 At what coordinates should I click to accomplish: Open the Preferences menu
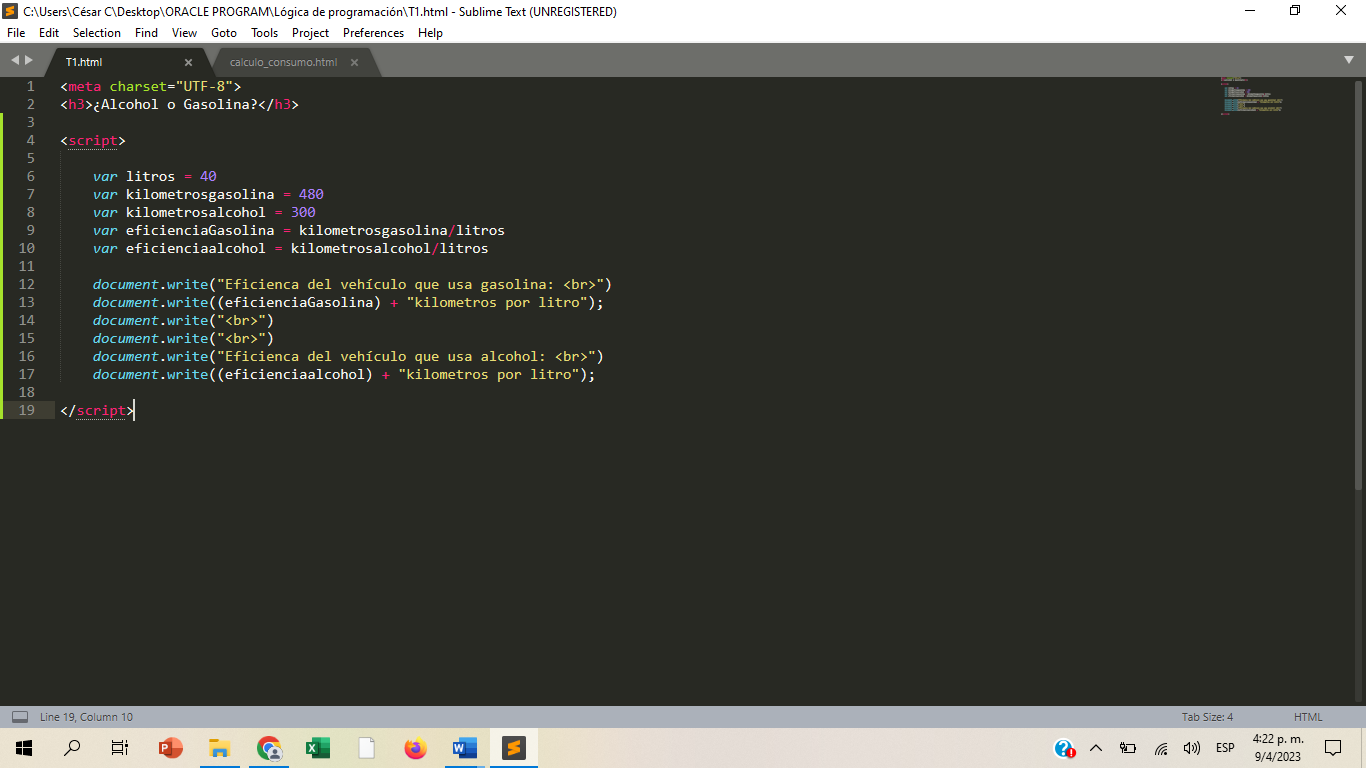coord(374,33)
